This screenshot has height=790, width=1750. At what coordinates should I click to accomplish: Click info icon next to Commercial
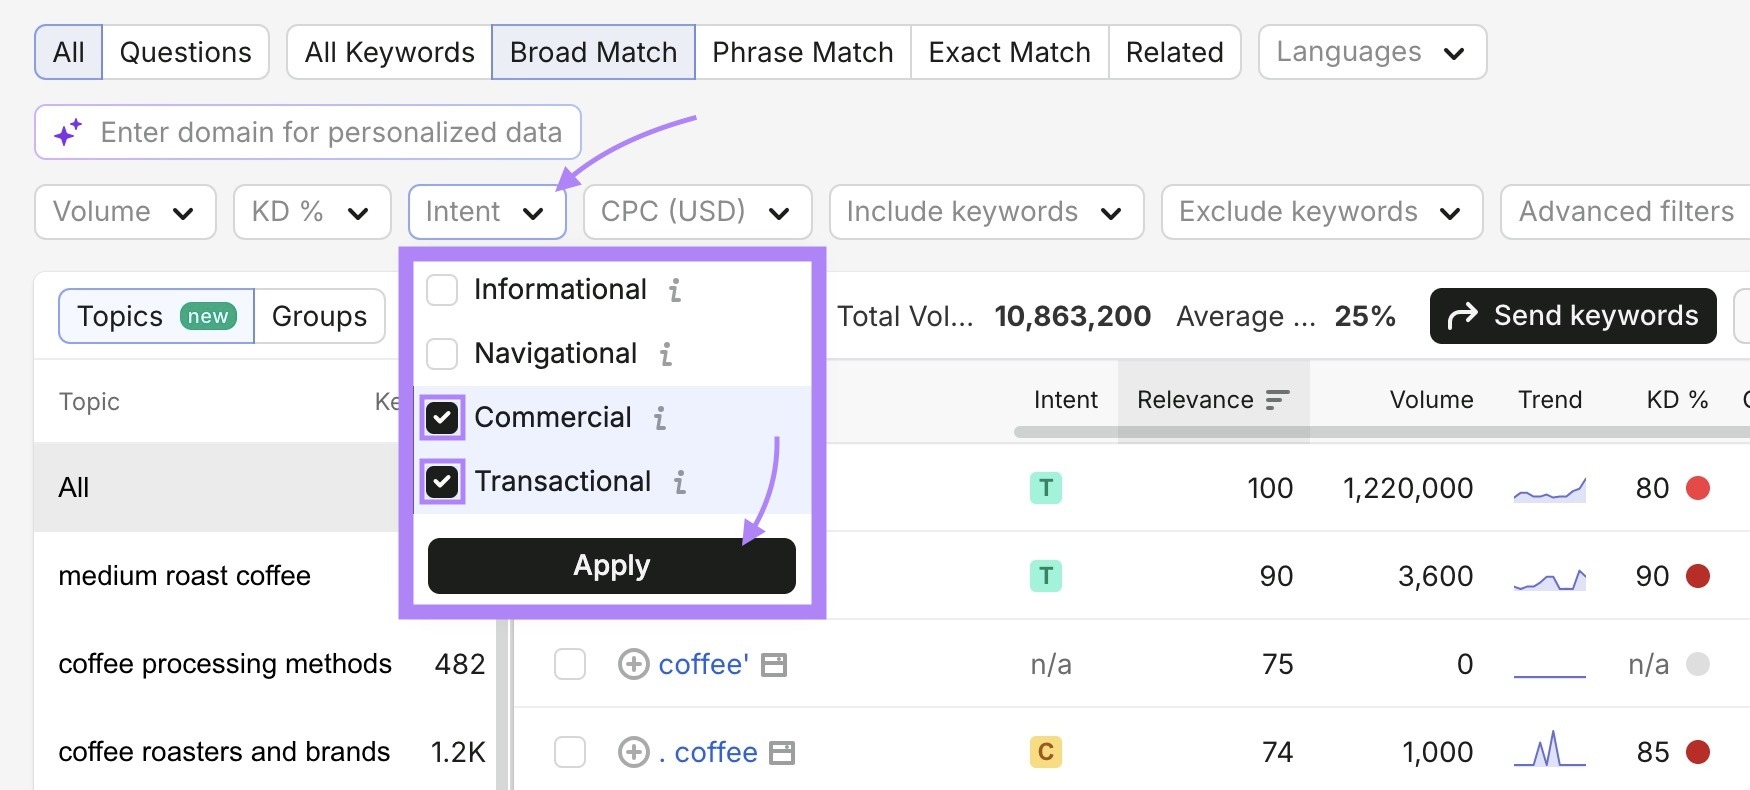[x=660, y=418]
